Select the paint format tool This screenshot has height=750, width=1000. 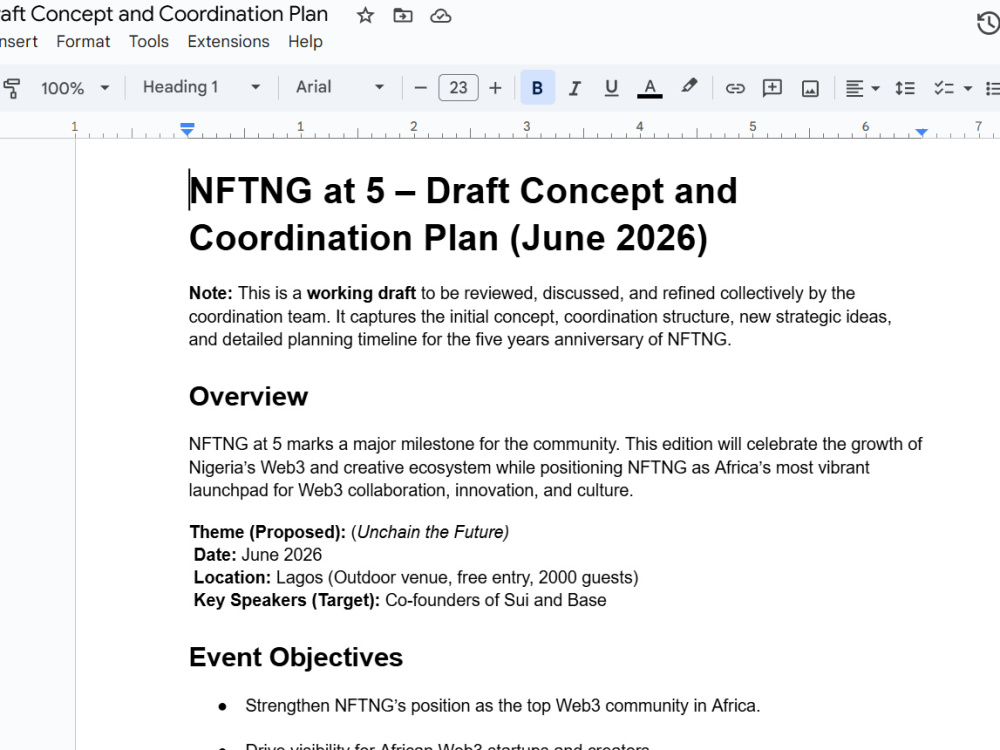[11, 88]
